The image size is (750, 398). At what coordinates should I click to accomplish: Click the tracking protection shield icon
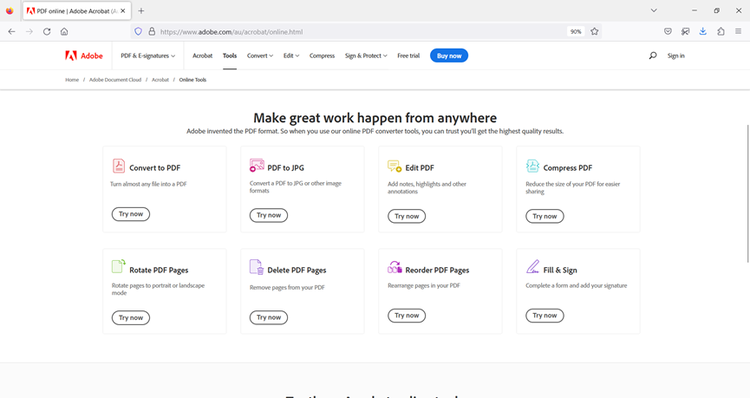pos(138,32)
